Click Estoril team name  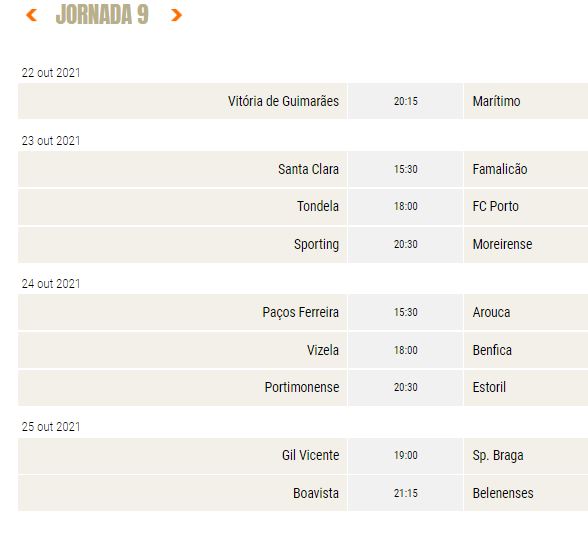click(489, 387)
